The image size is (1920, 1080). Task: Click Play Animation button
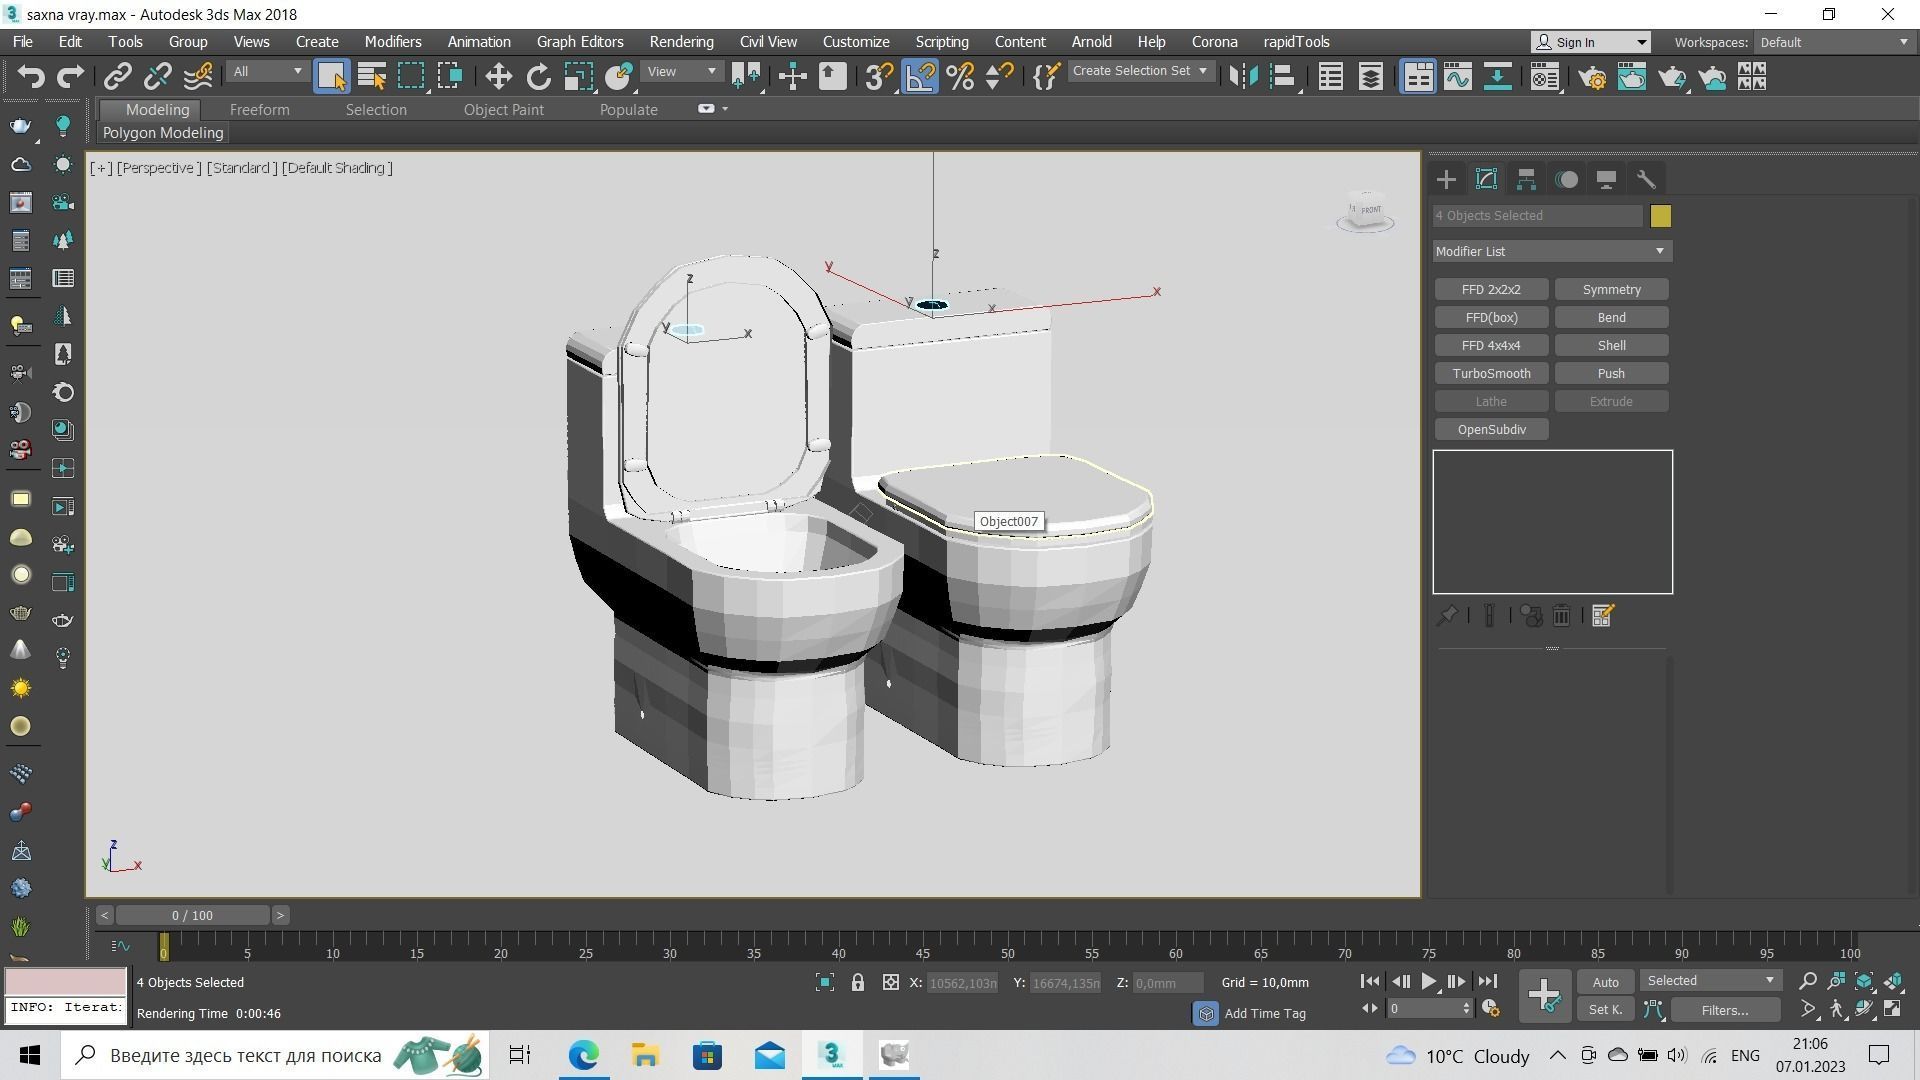[1428, 982]
